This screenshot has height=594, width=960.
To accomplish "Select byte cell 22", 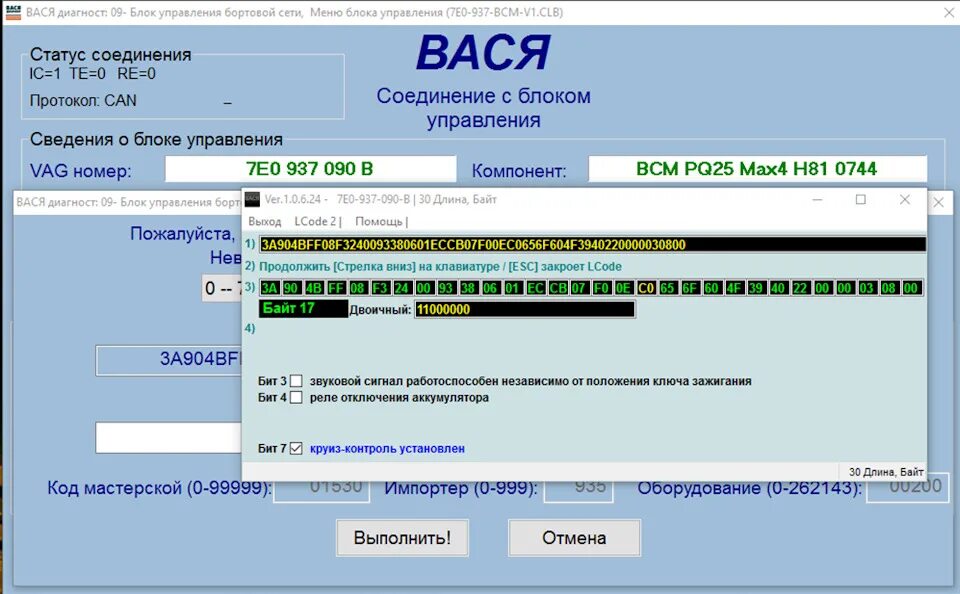I will pyautogui.click(x=800, y=288).
